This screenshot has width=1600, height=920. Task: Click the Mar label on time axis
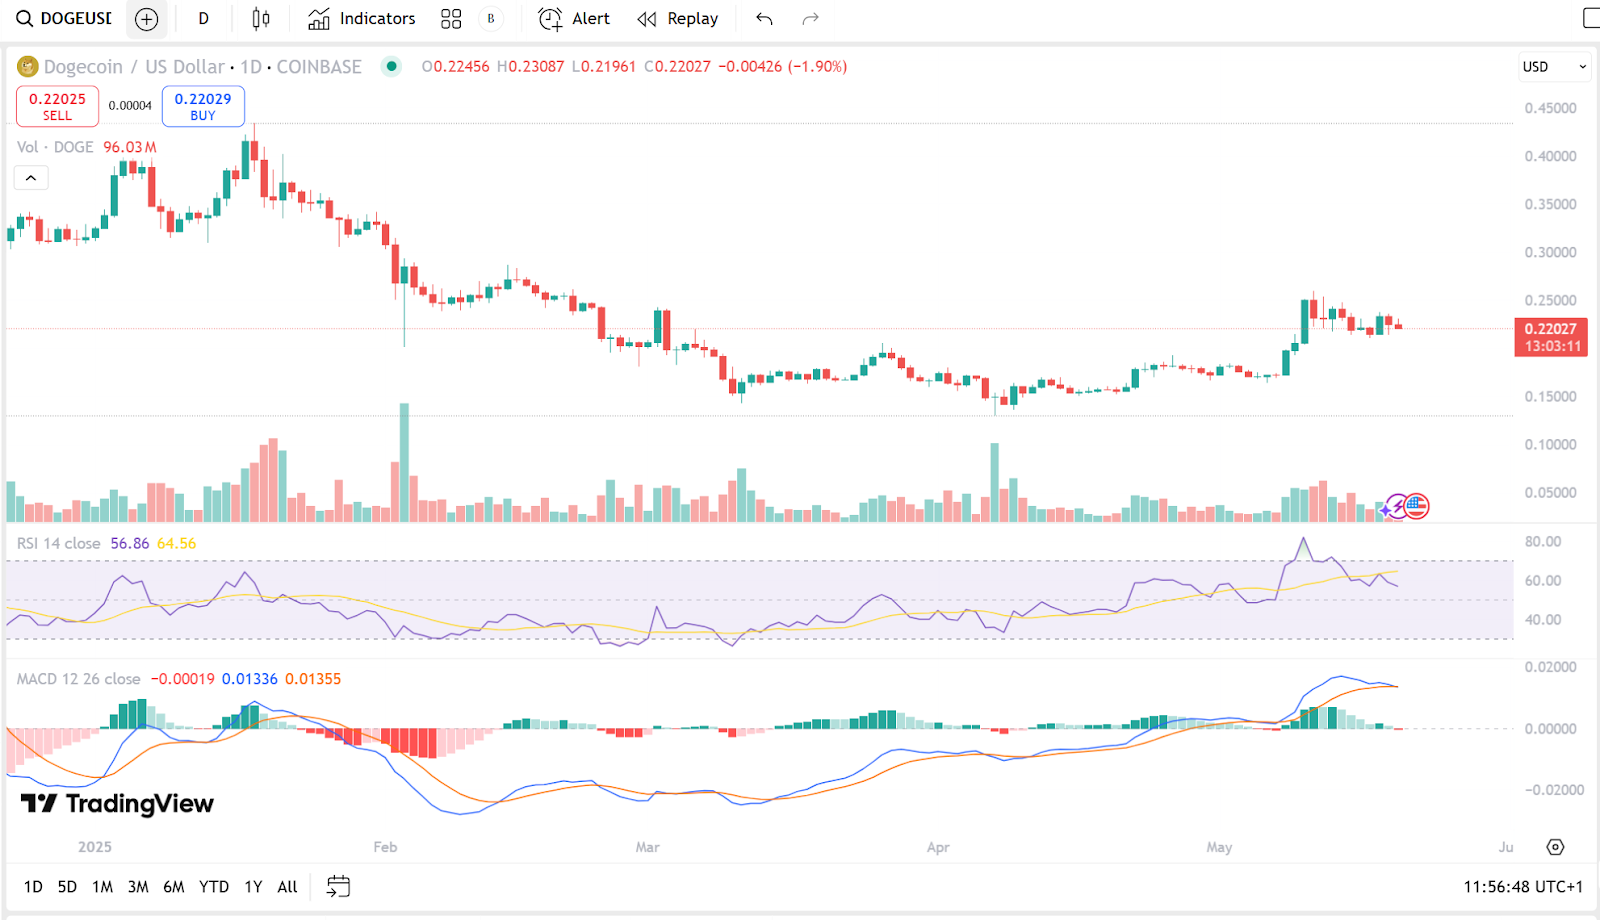tap(647, 847)
